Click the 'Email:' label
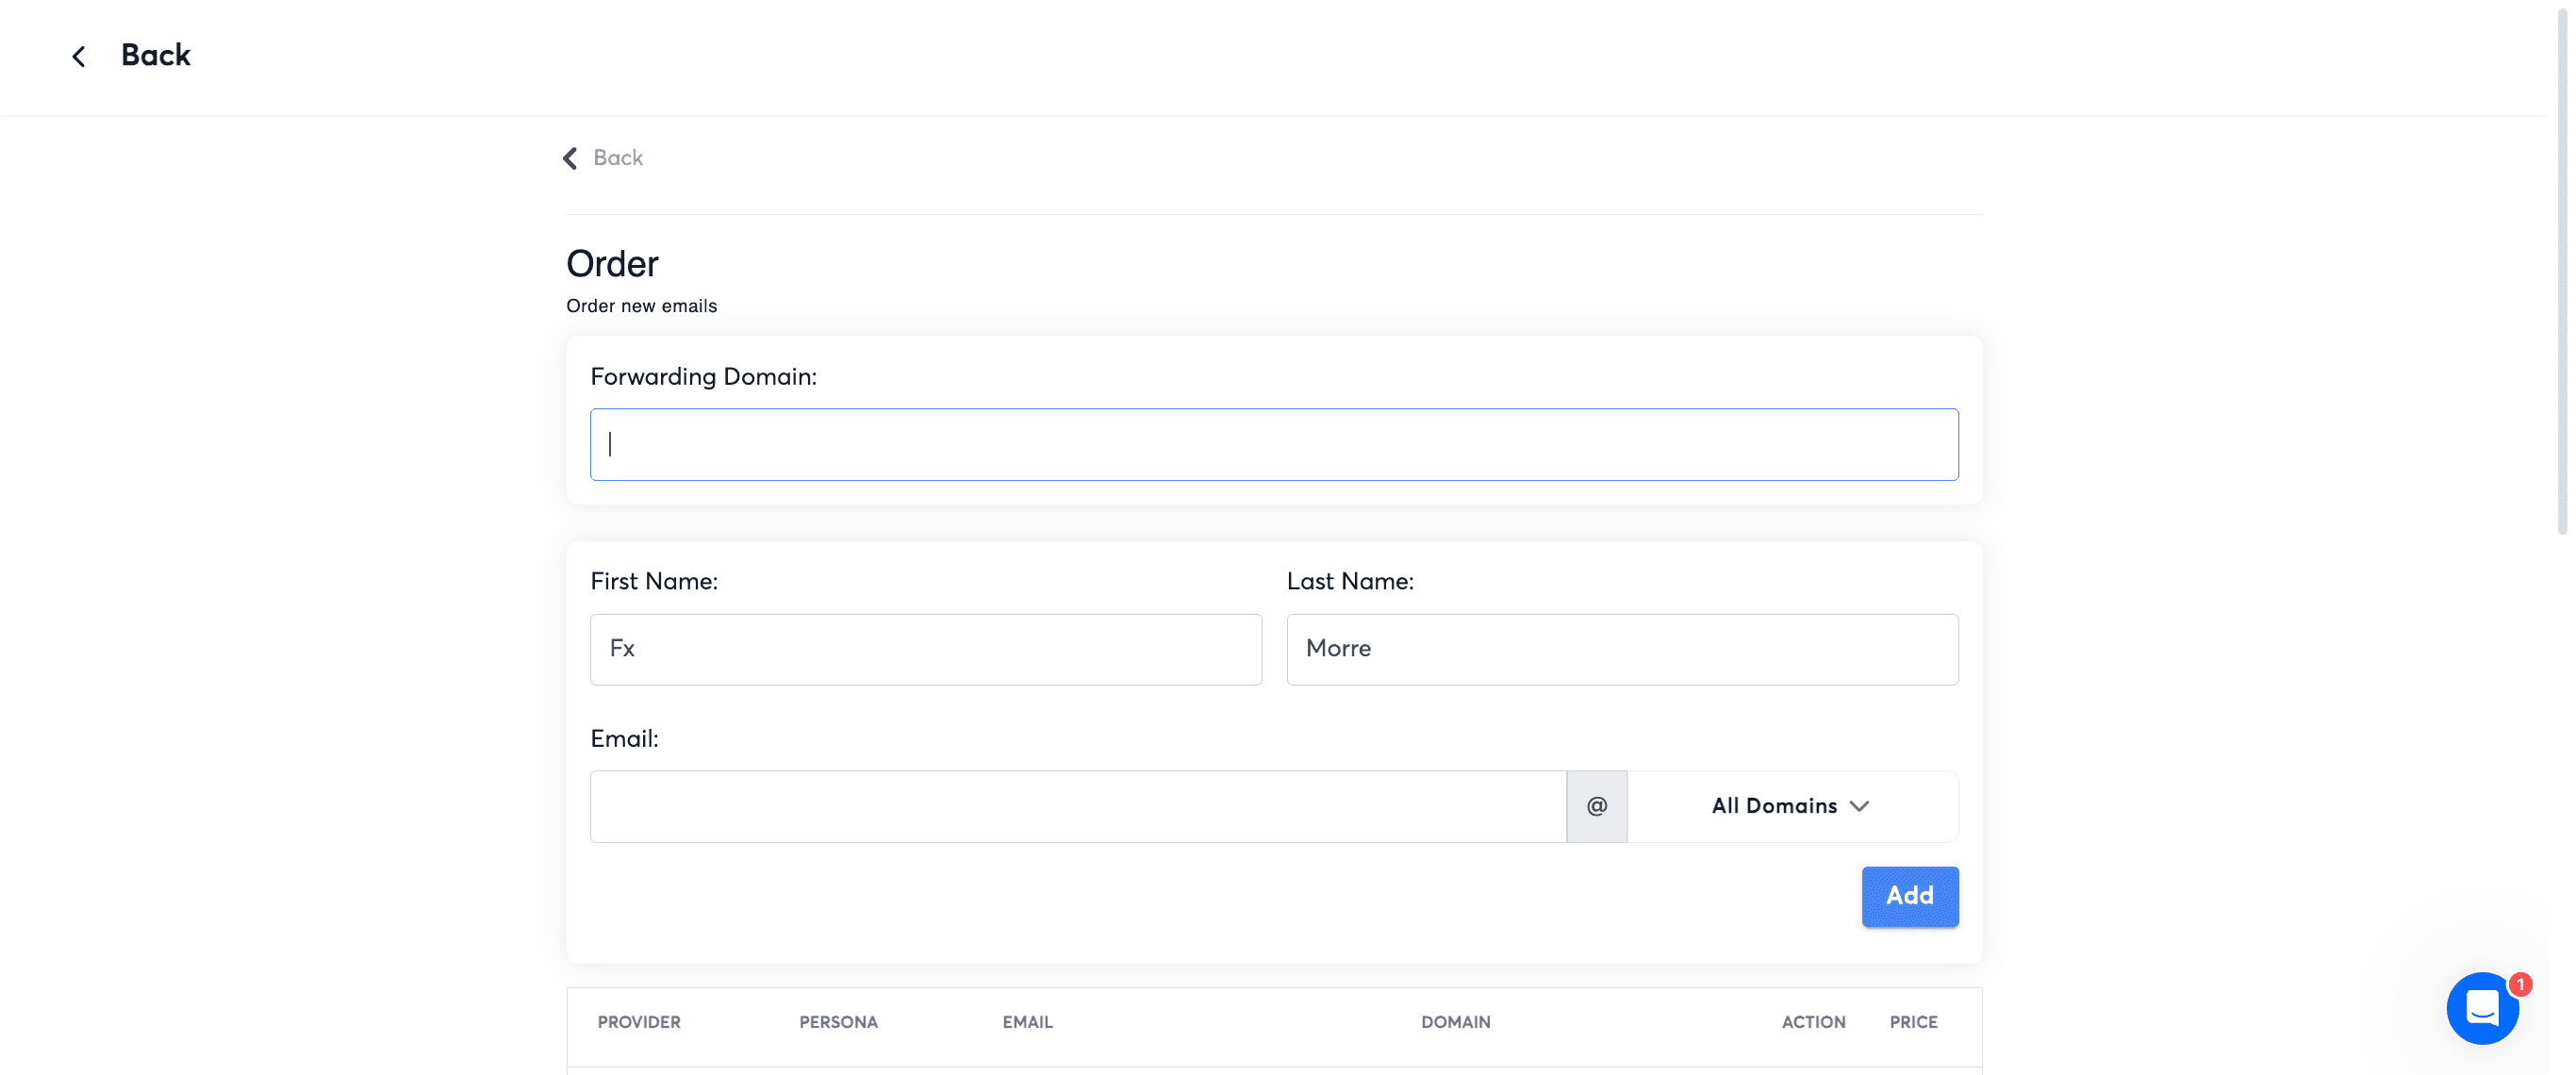 (624, 739)
